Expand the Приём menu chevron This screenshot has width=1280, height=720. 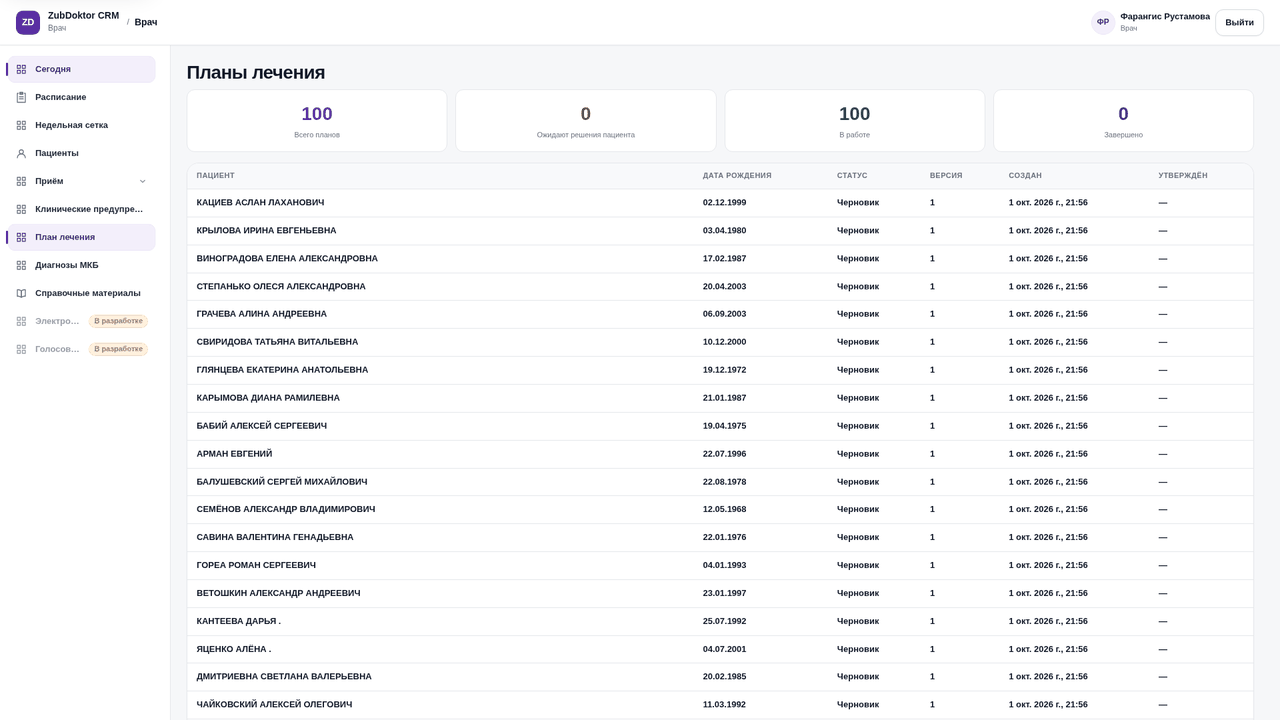[142, 181]
